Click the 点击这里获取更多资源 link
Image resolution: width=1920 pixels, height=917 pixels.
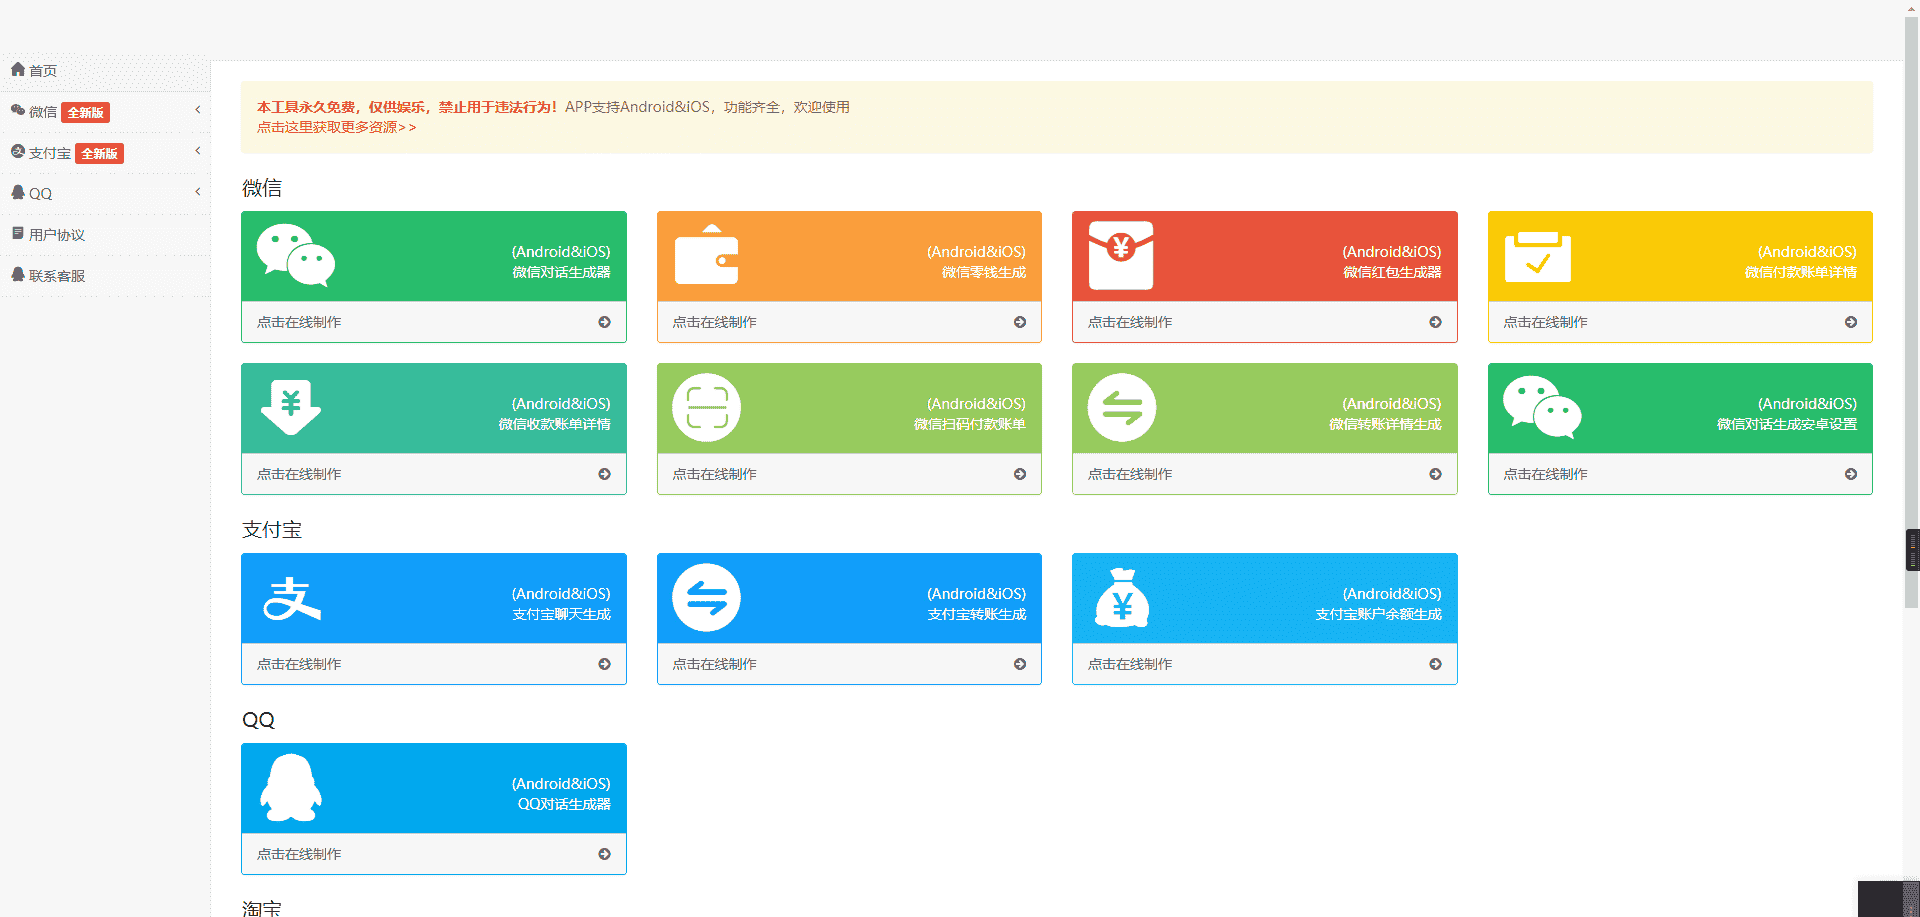pos(336,128)
